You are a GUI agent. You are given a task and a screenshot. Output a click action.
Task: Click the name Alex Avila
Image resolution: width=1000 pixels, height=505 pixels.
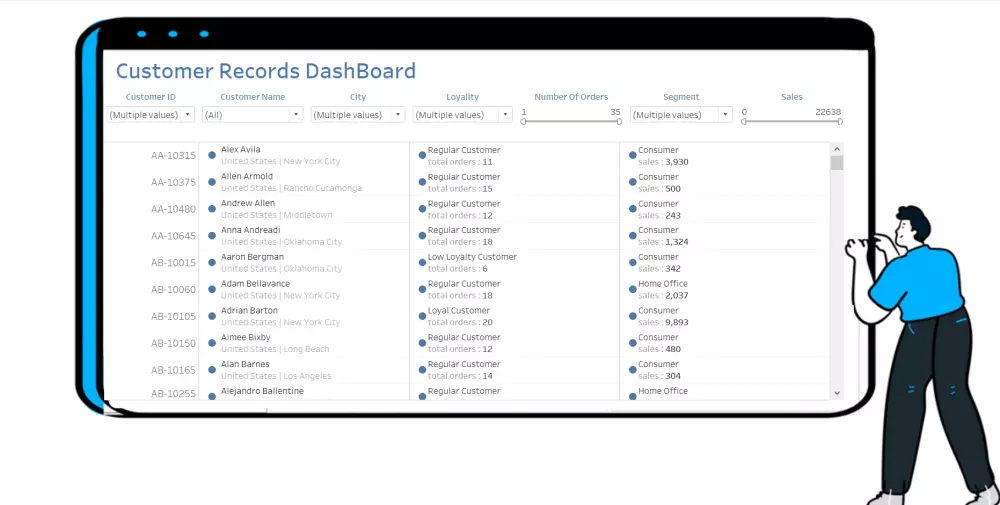click(x=240, y=149)
